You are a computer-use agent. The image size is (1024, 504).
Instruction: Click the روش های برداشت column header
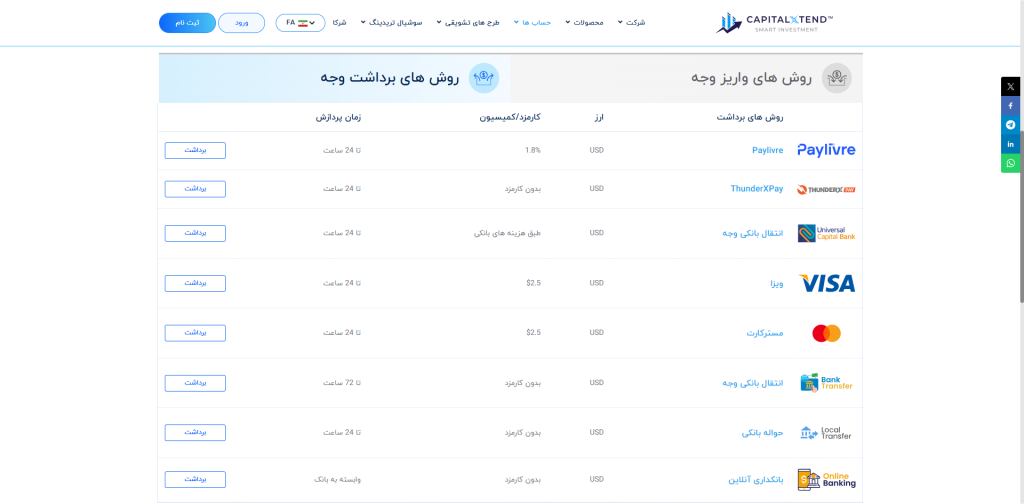pos(750,118)
